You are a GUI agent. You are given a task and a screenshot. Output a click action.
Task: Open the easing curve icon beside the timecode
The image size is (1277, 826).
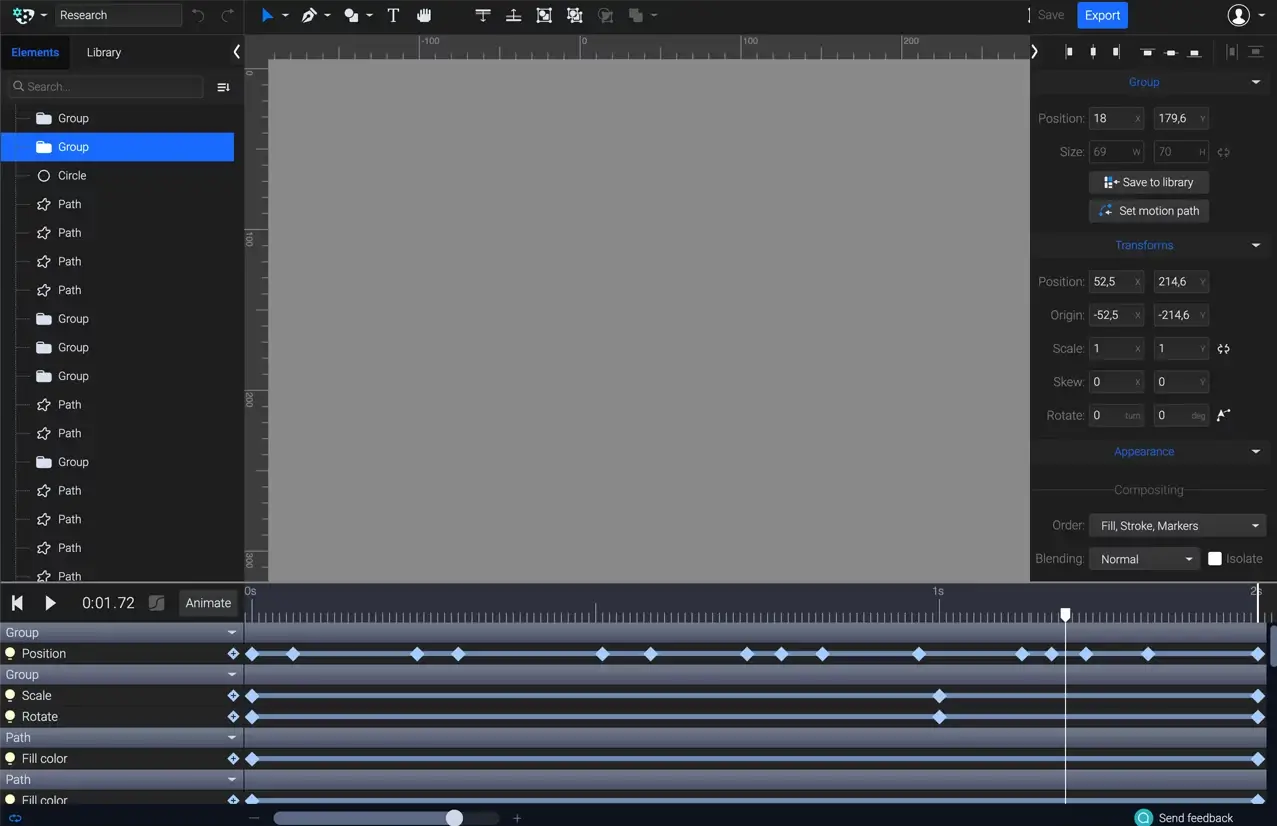pyautogui.click(x=156, y=603)
